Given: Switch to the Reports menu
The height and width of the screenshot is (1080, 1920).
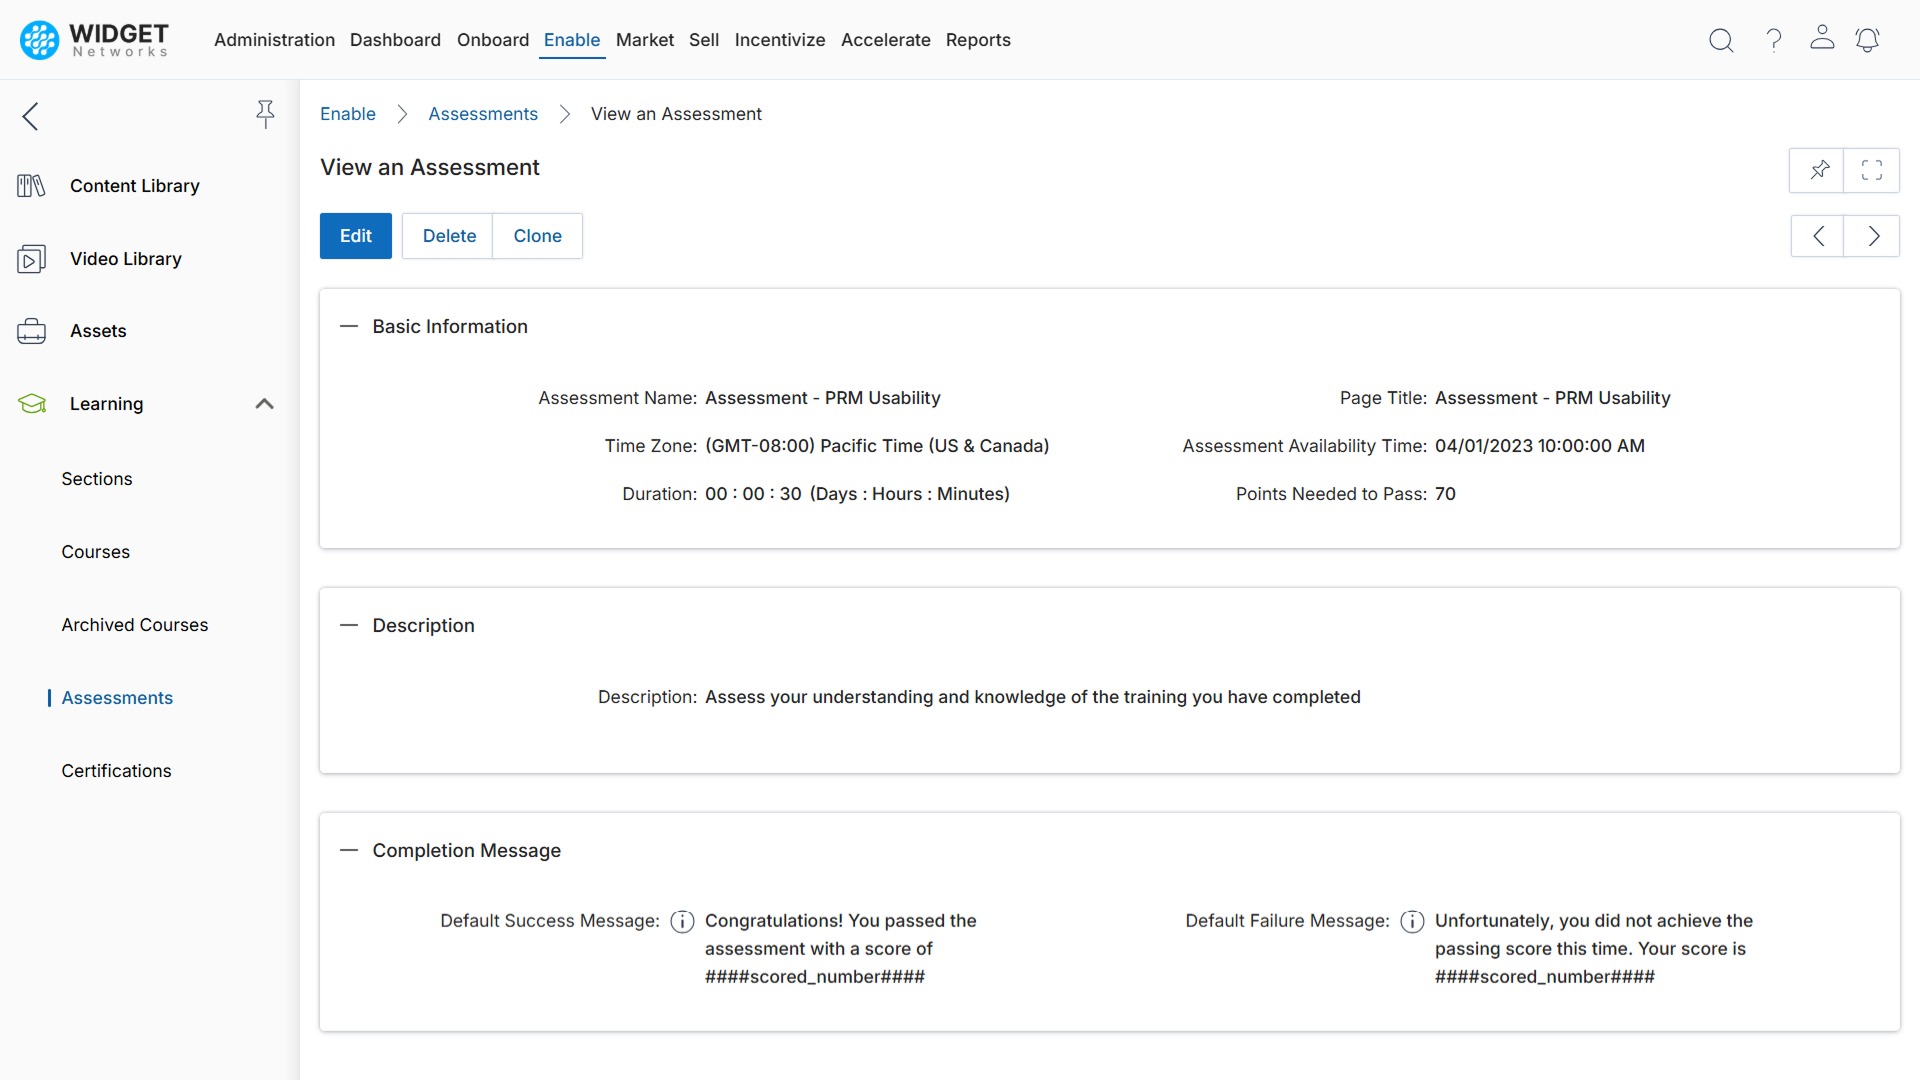Looking at the screenshot, I should point(978,40).
